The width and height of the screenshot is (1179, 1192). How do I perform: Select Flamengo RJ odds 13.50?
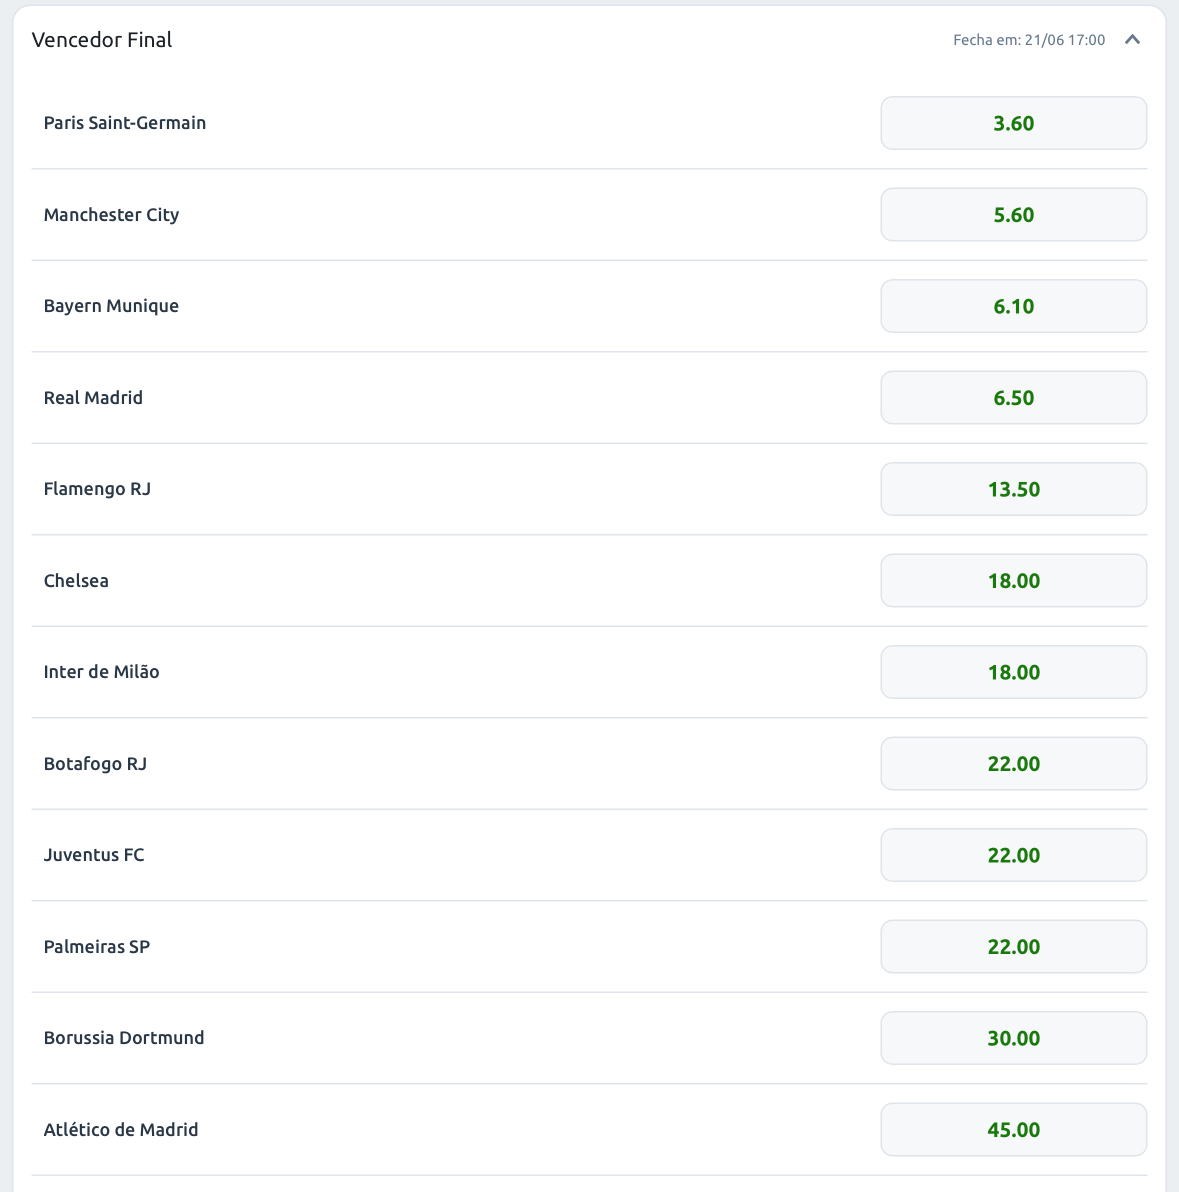pos(1013,489)
